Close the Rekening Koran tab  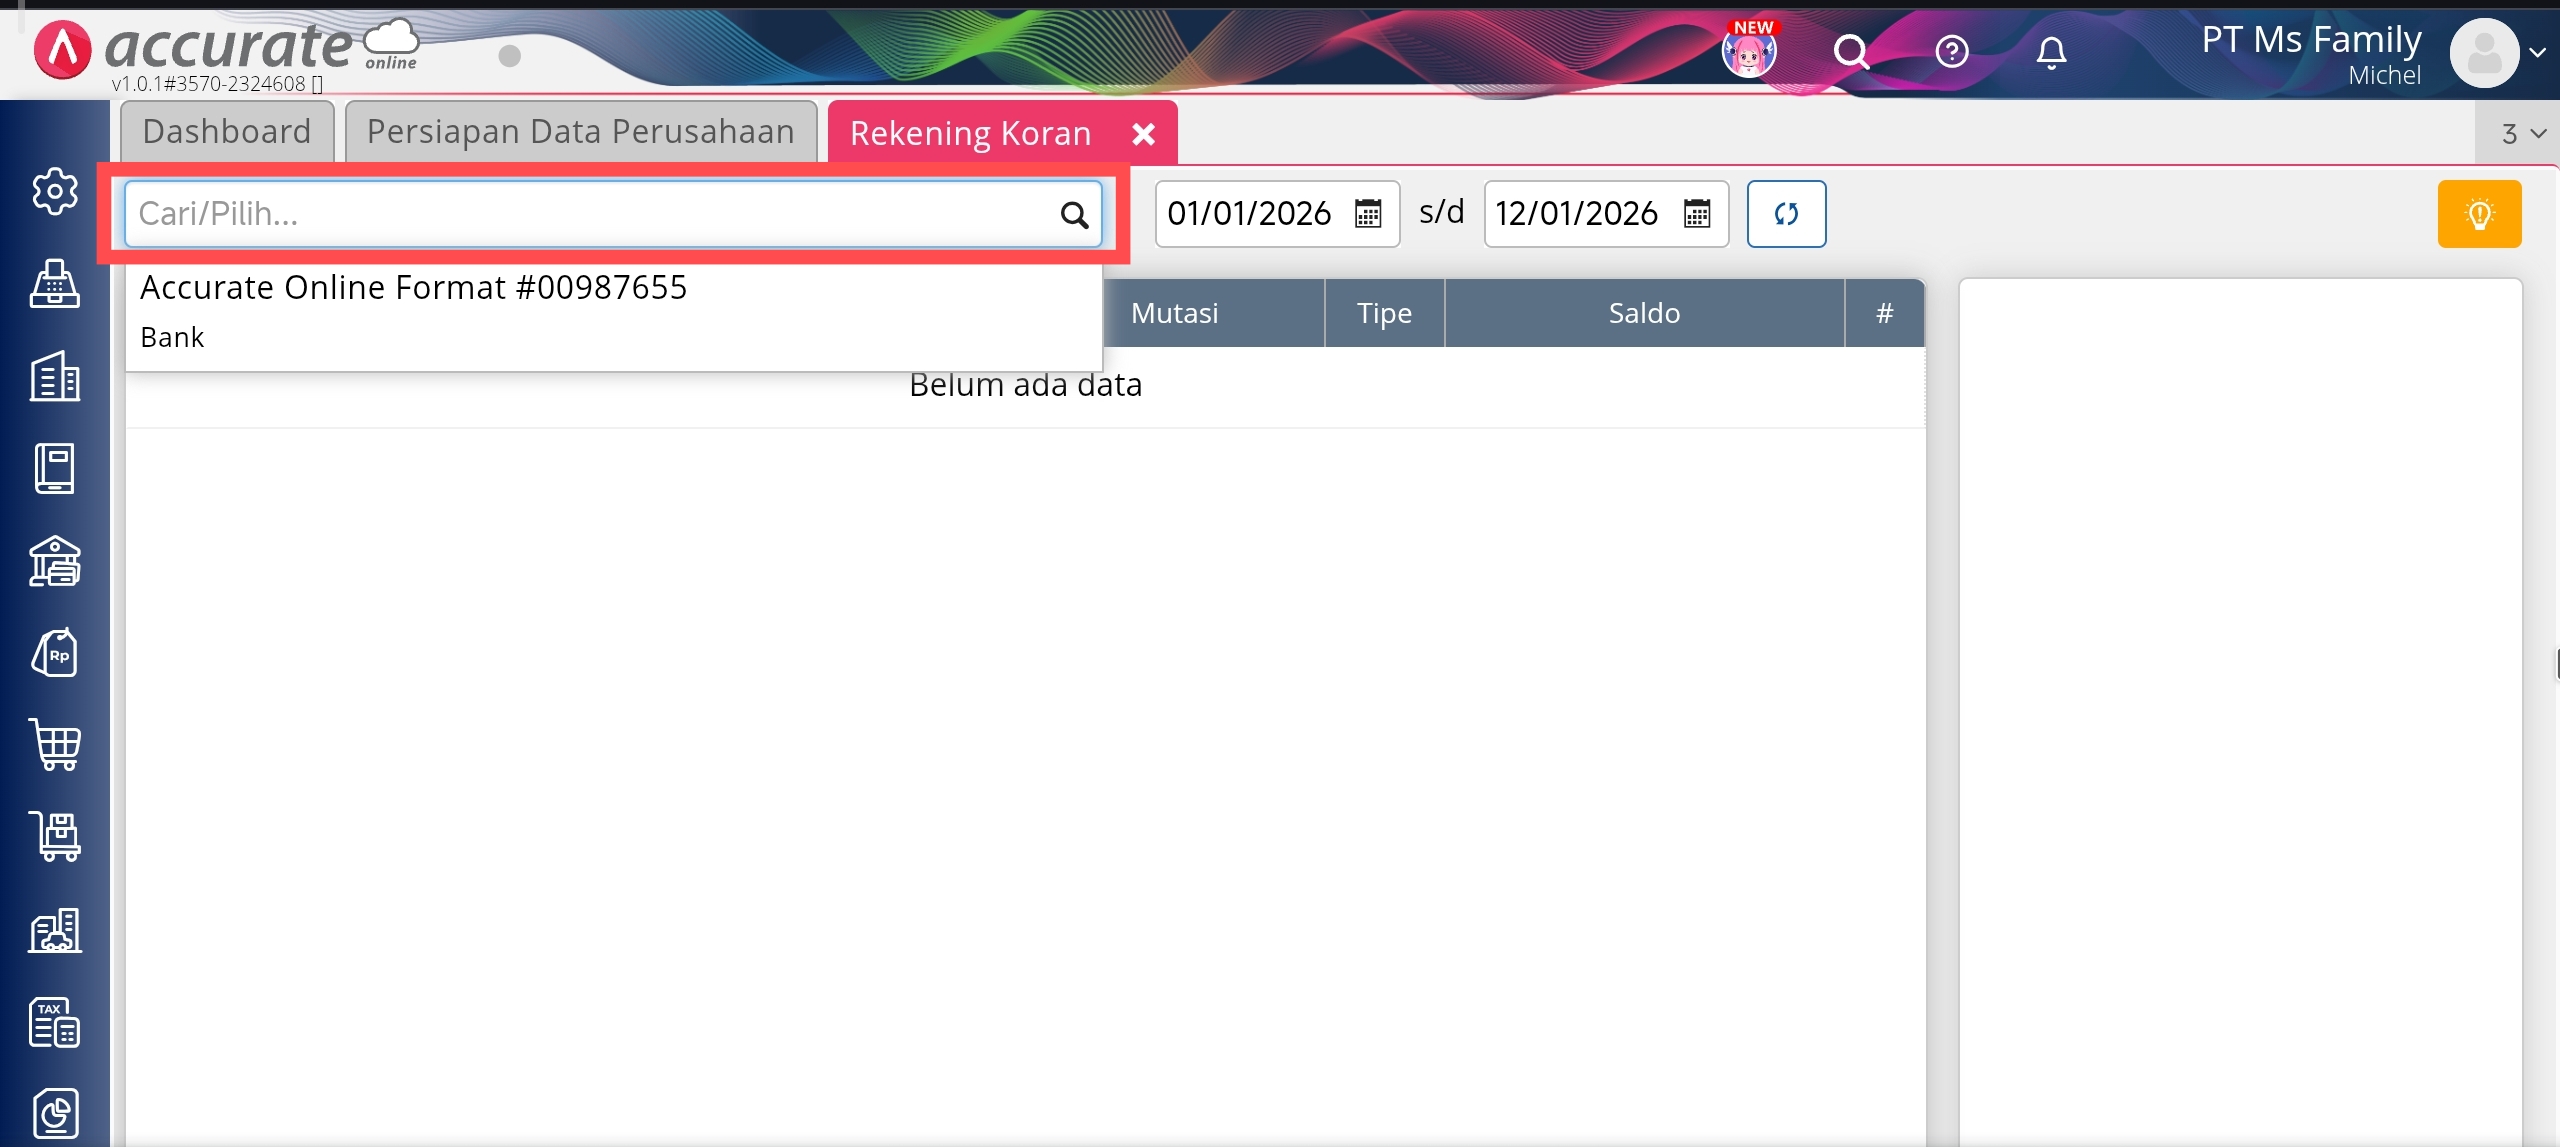pos(1143,134)
